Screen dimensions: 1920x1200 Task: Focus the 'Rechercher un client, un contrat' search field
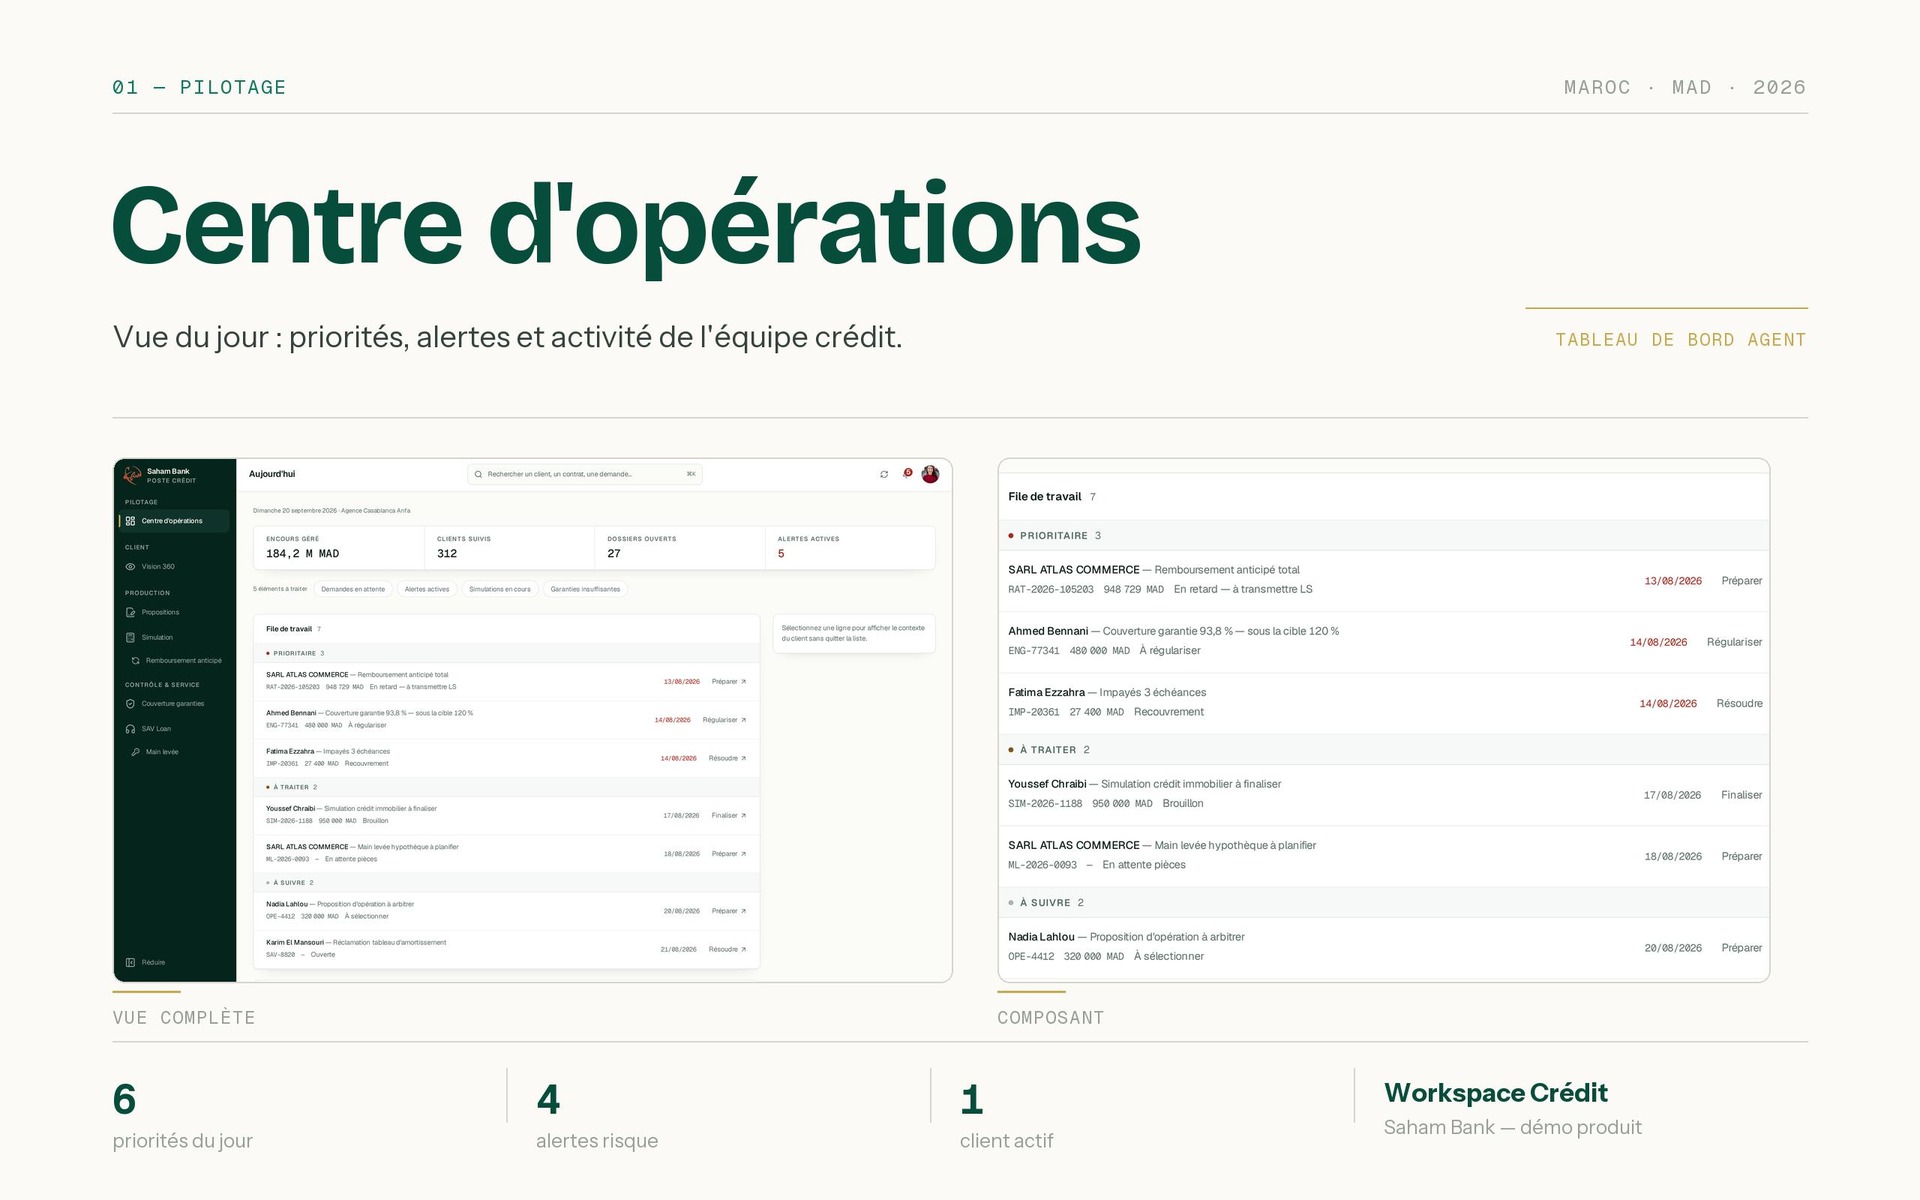[585, 474]
